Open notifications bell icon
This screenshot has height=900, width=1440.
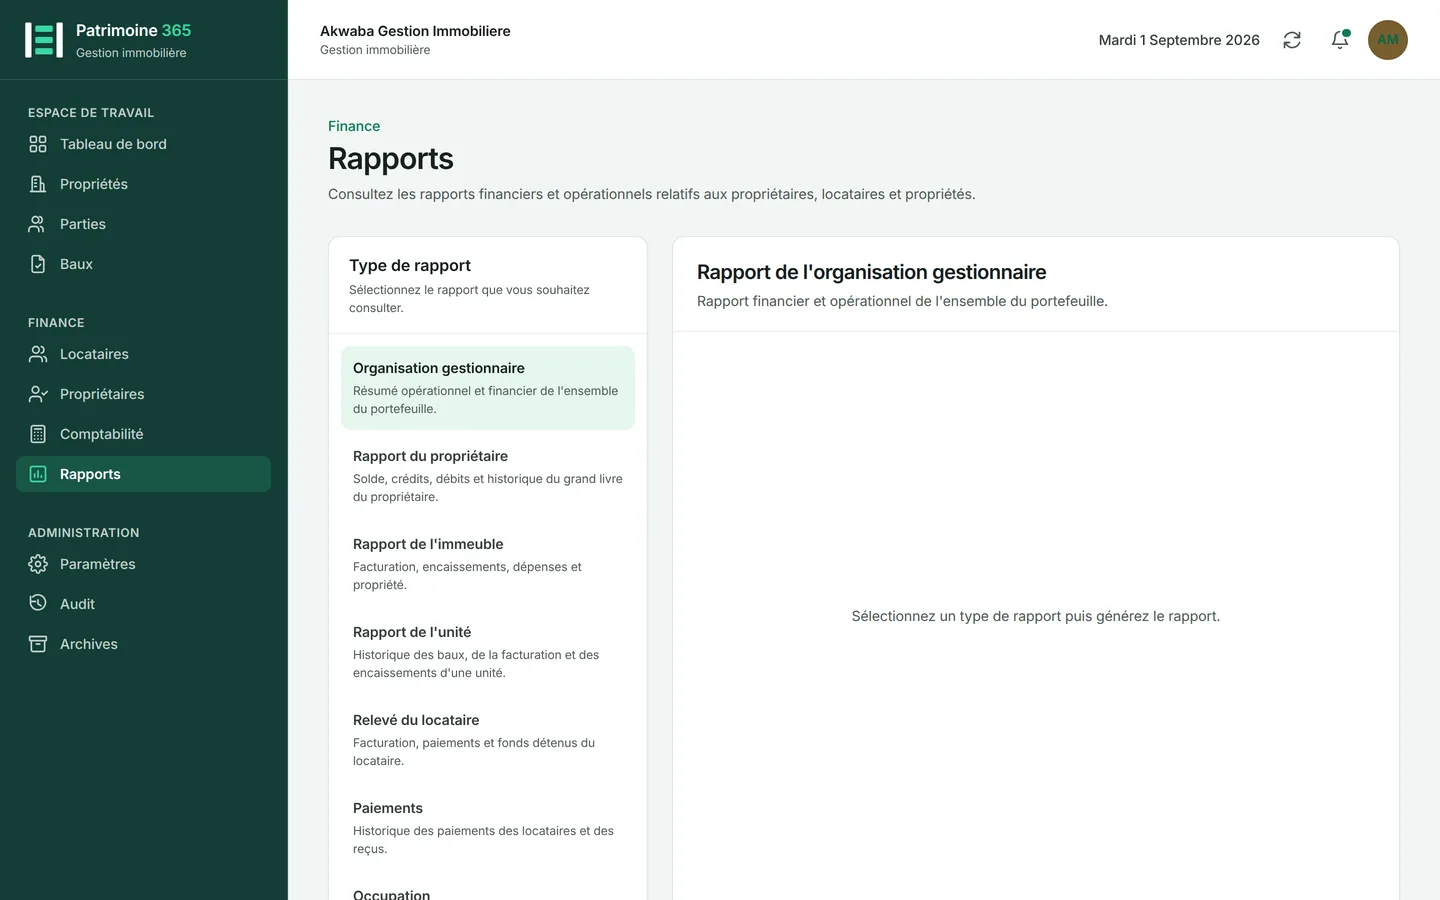click(1340, 40)
